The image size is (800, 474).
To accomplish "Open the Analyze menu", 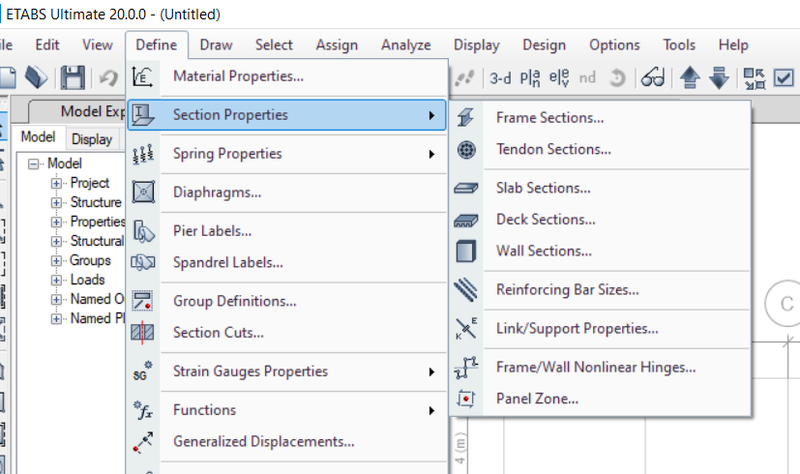I will coord(406,45).
